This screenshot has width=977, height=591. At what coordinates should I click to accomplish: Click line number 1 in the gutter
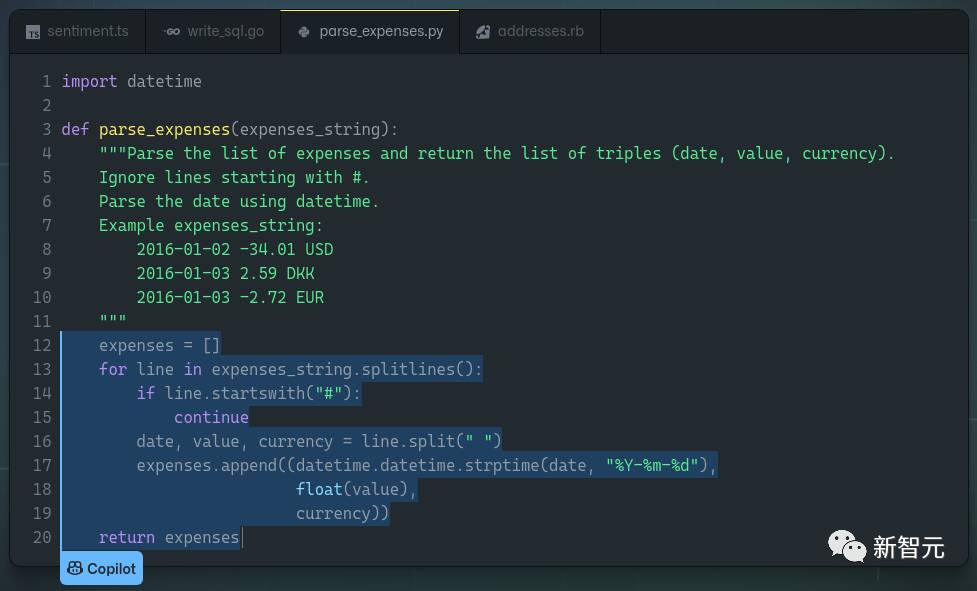[x=46, y=81]
